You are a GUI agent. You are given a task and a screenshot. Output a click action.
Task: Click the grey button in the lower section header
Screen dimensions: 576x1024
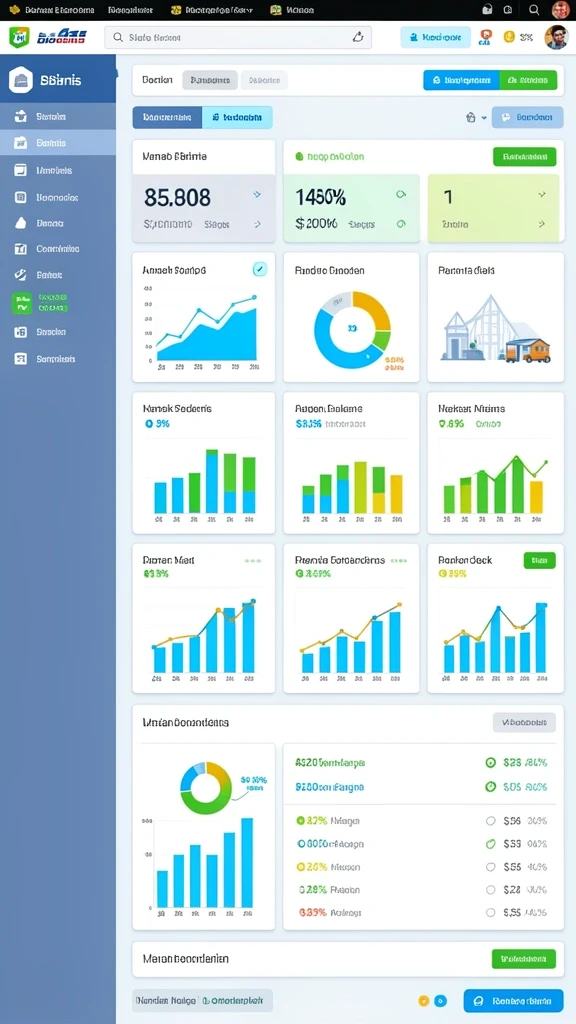524,722
